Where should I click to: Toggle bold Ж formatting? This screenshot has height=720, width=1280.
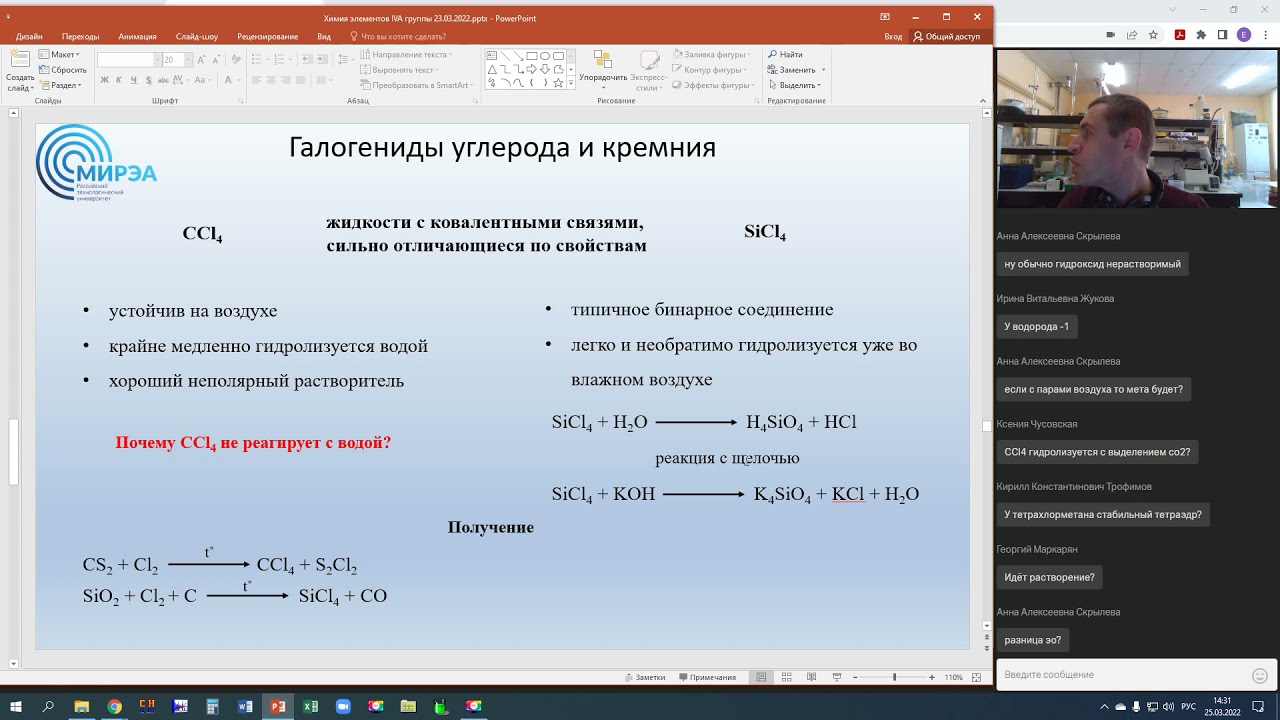tap(104, 80)
